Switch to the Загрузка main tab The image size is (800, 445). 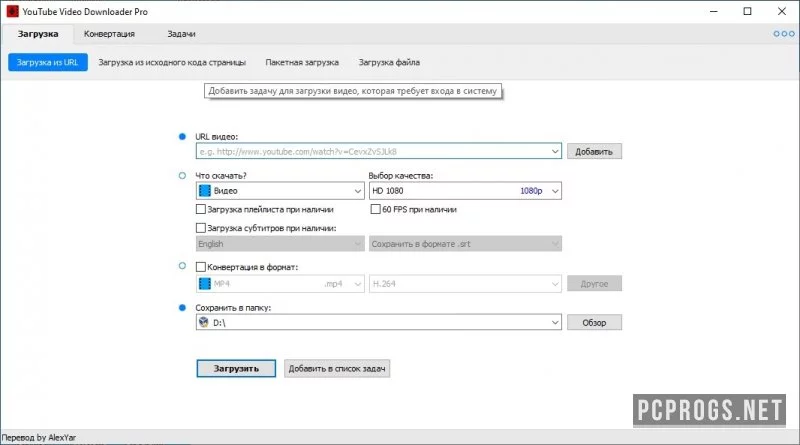click(x=38, y=34)
